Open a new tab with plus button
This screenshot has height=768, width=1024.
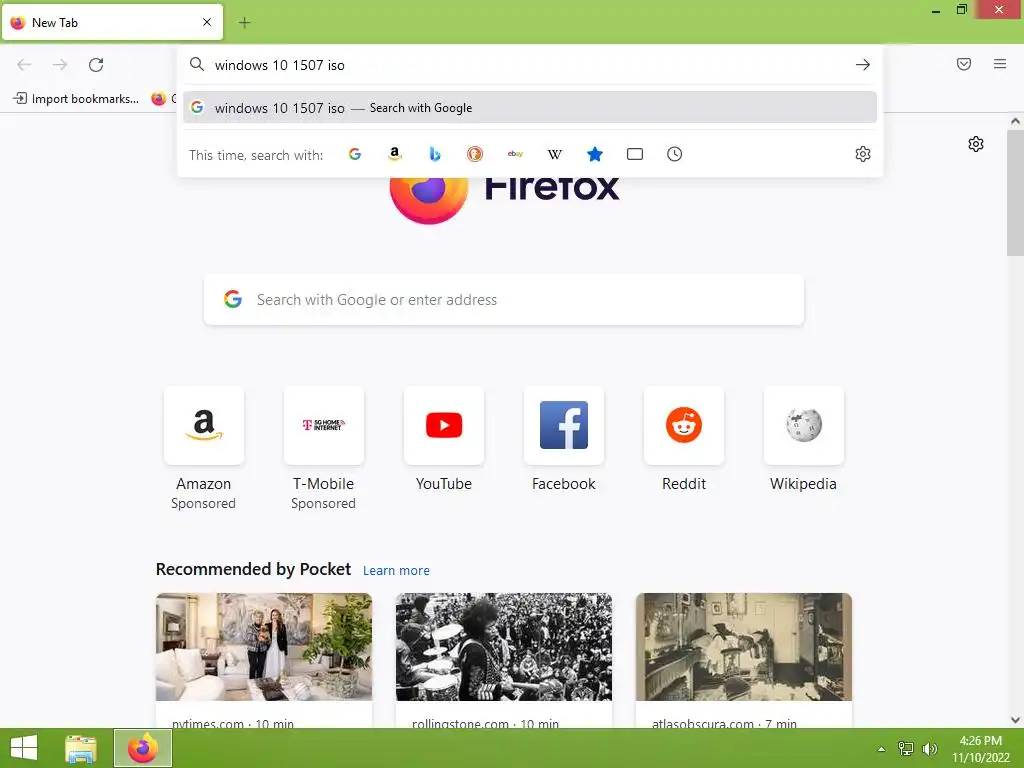click(244, 23)
